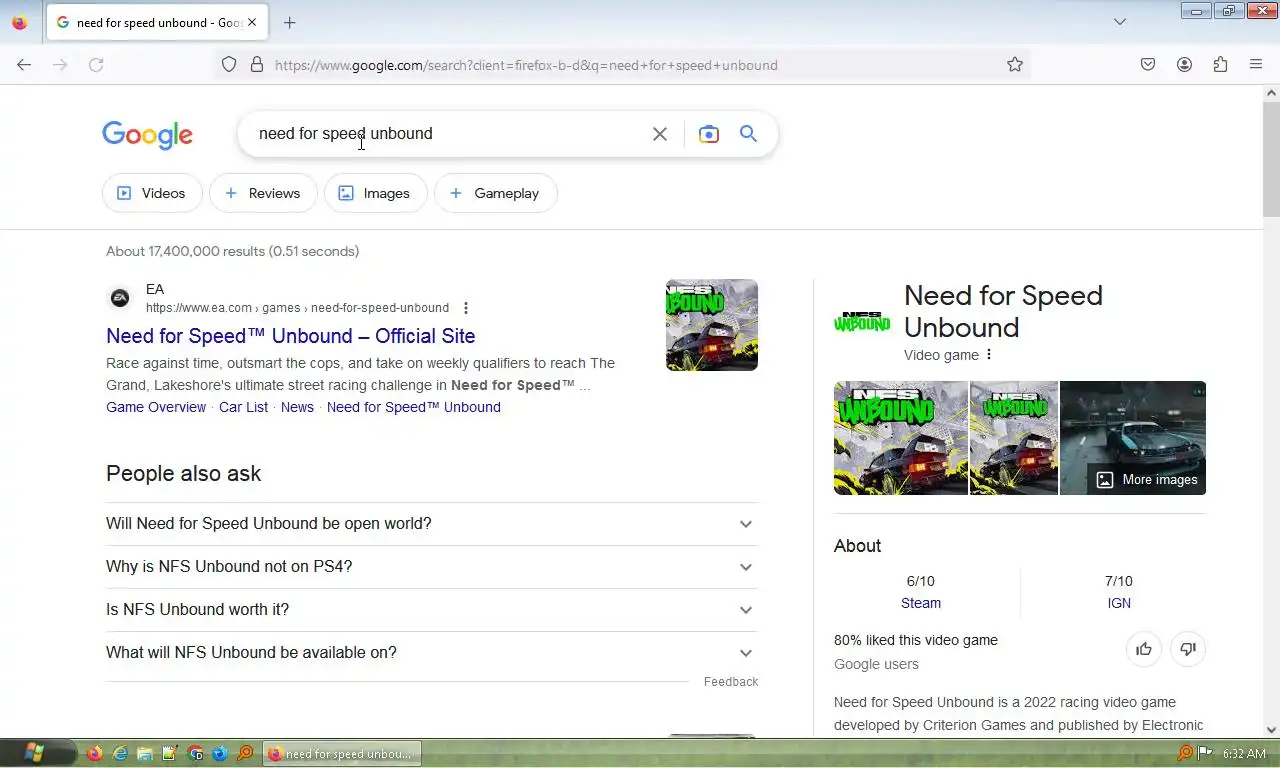The image size is (1280, 768).
Task: Open Windows Explorer folder icon in taskbar
Action: (145, 753)
